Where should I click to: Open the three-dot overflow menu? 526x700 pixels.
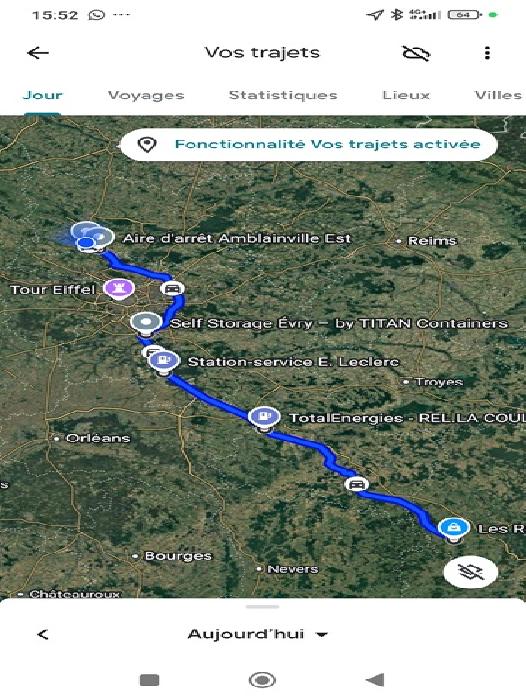(x=487, y=53)
